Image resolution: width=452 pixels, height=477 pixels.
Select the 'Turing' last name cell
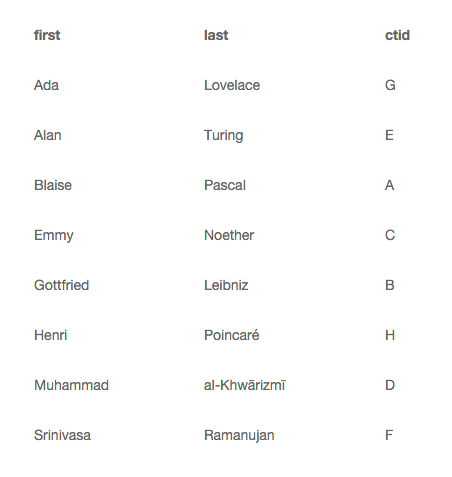pos(224,136)
